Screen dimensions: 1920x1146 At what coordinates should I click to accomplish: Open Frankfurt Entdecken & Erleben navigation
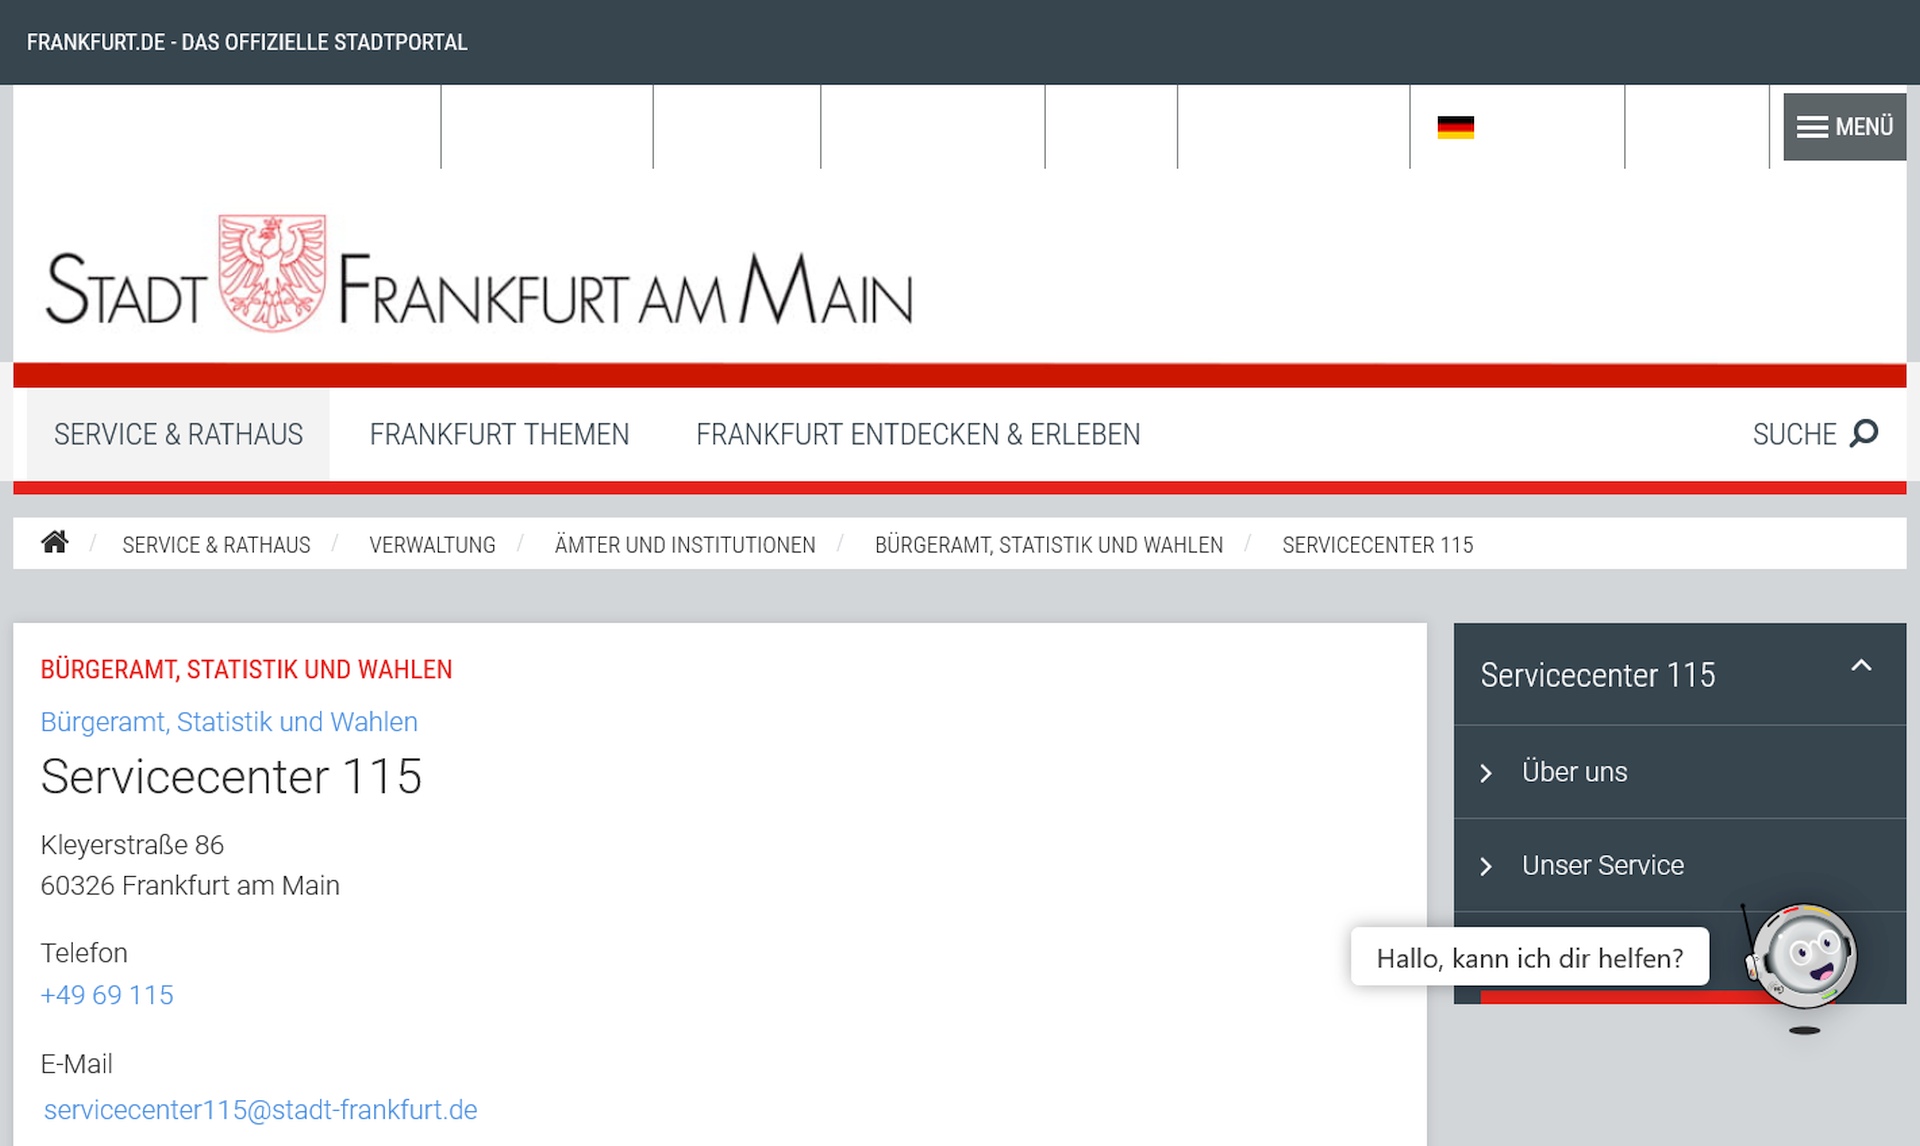[x=917, y=434]
